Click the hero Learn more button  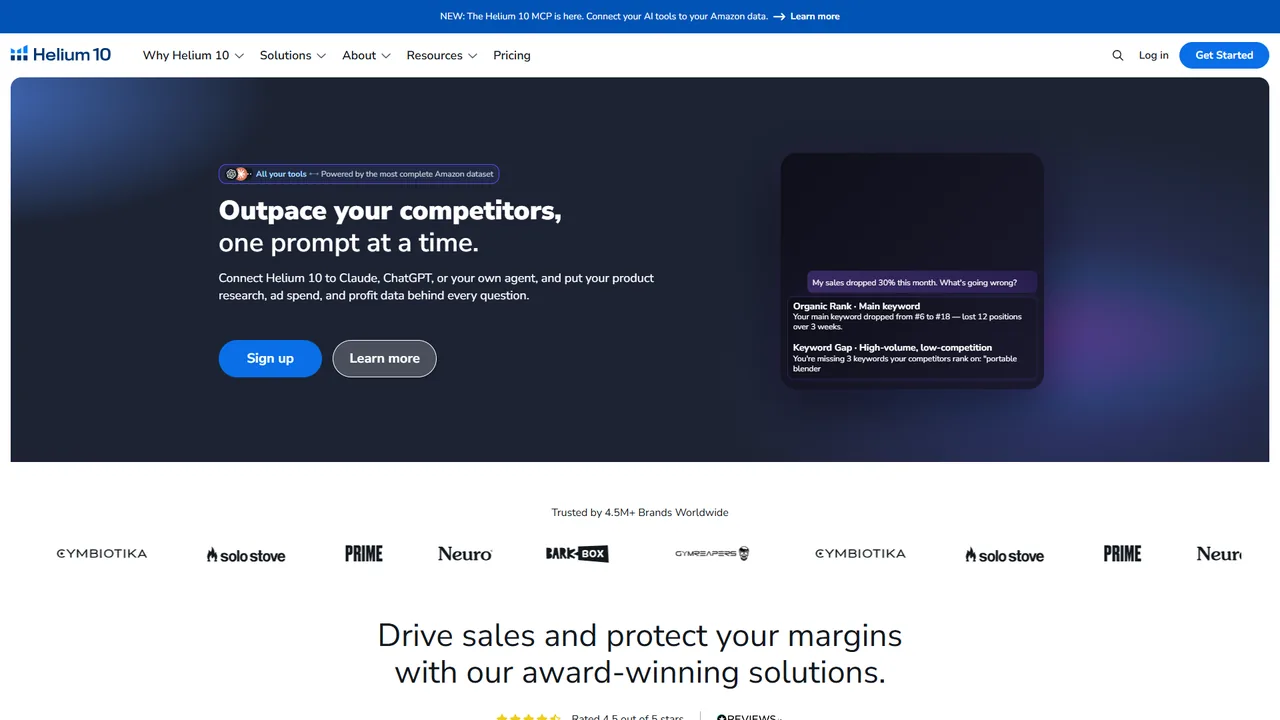[x=384, y=358]
